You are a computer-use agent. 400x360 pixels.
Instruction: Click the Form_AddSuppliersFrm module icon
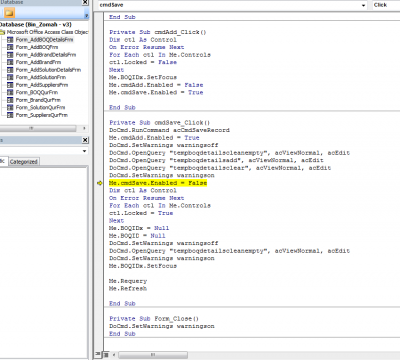click(x=10, y=85)
